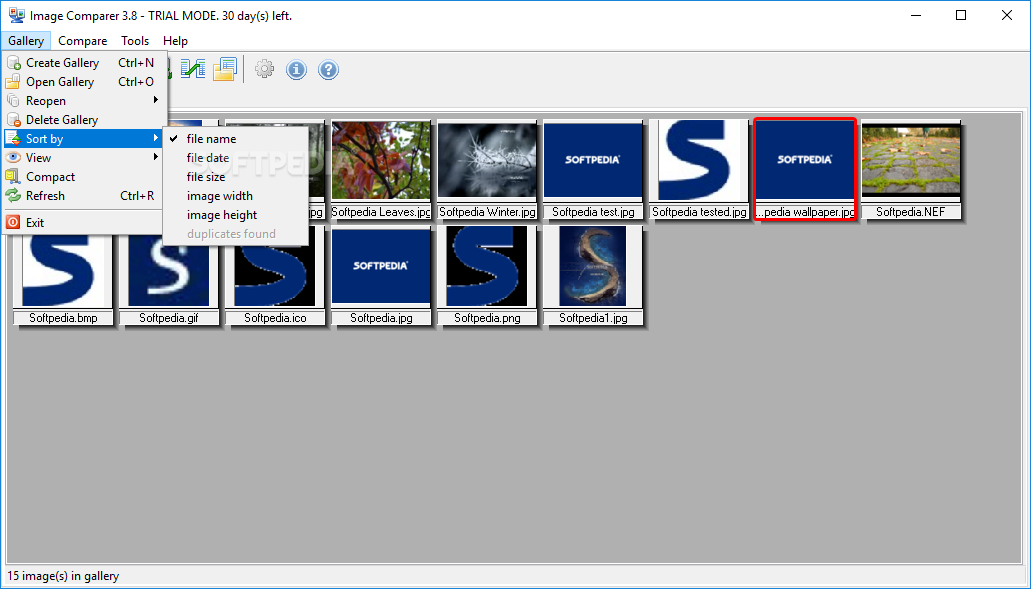Click the blue info toolbar icon
Image resolution: width=1031 pixels, height=589 pixels.
click(x=297, y=69)
